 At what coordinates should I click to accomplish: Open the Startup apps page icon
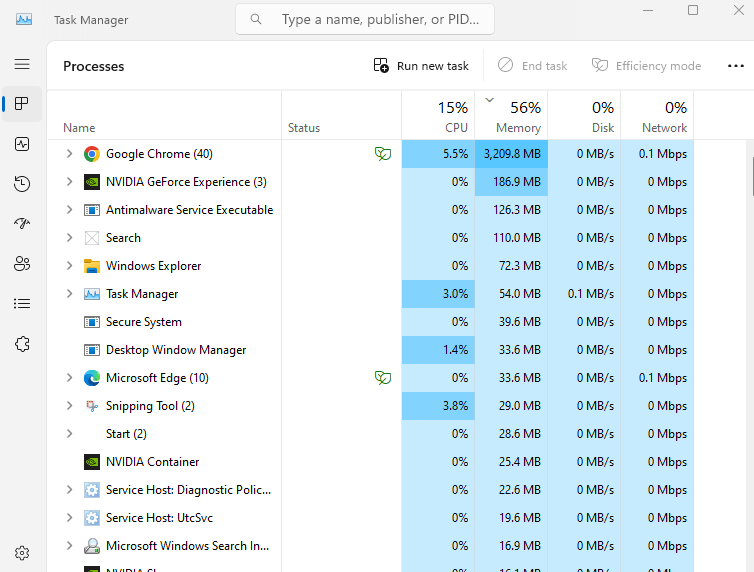pyautogui.click(x=22, y=224)
